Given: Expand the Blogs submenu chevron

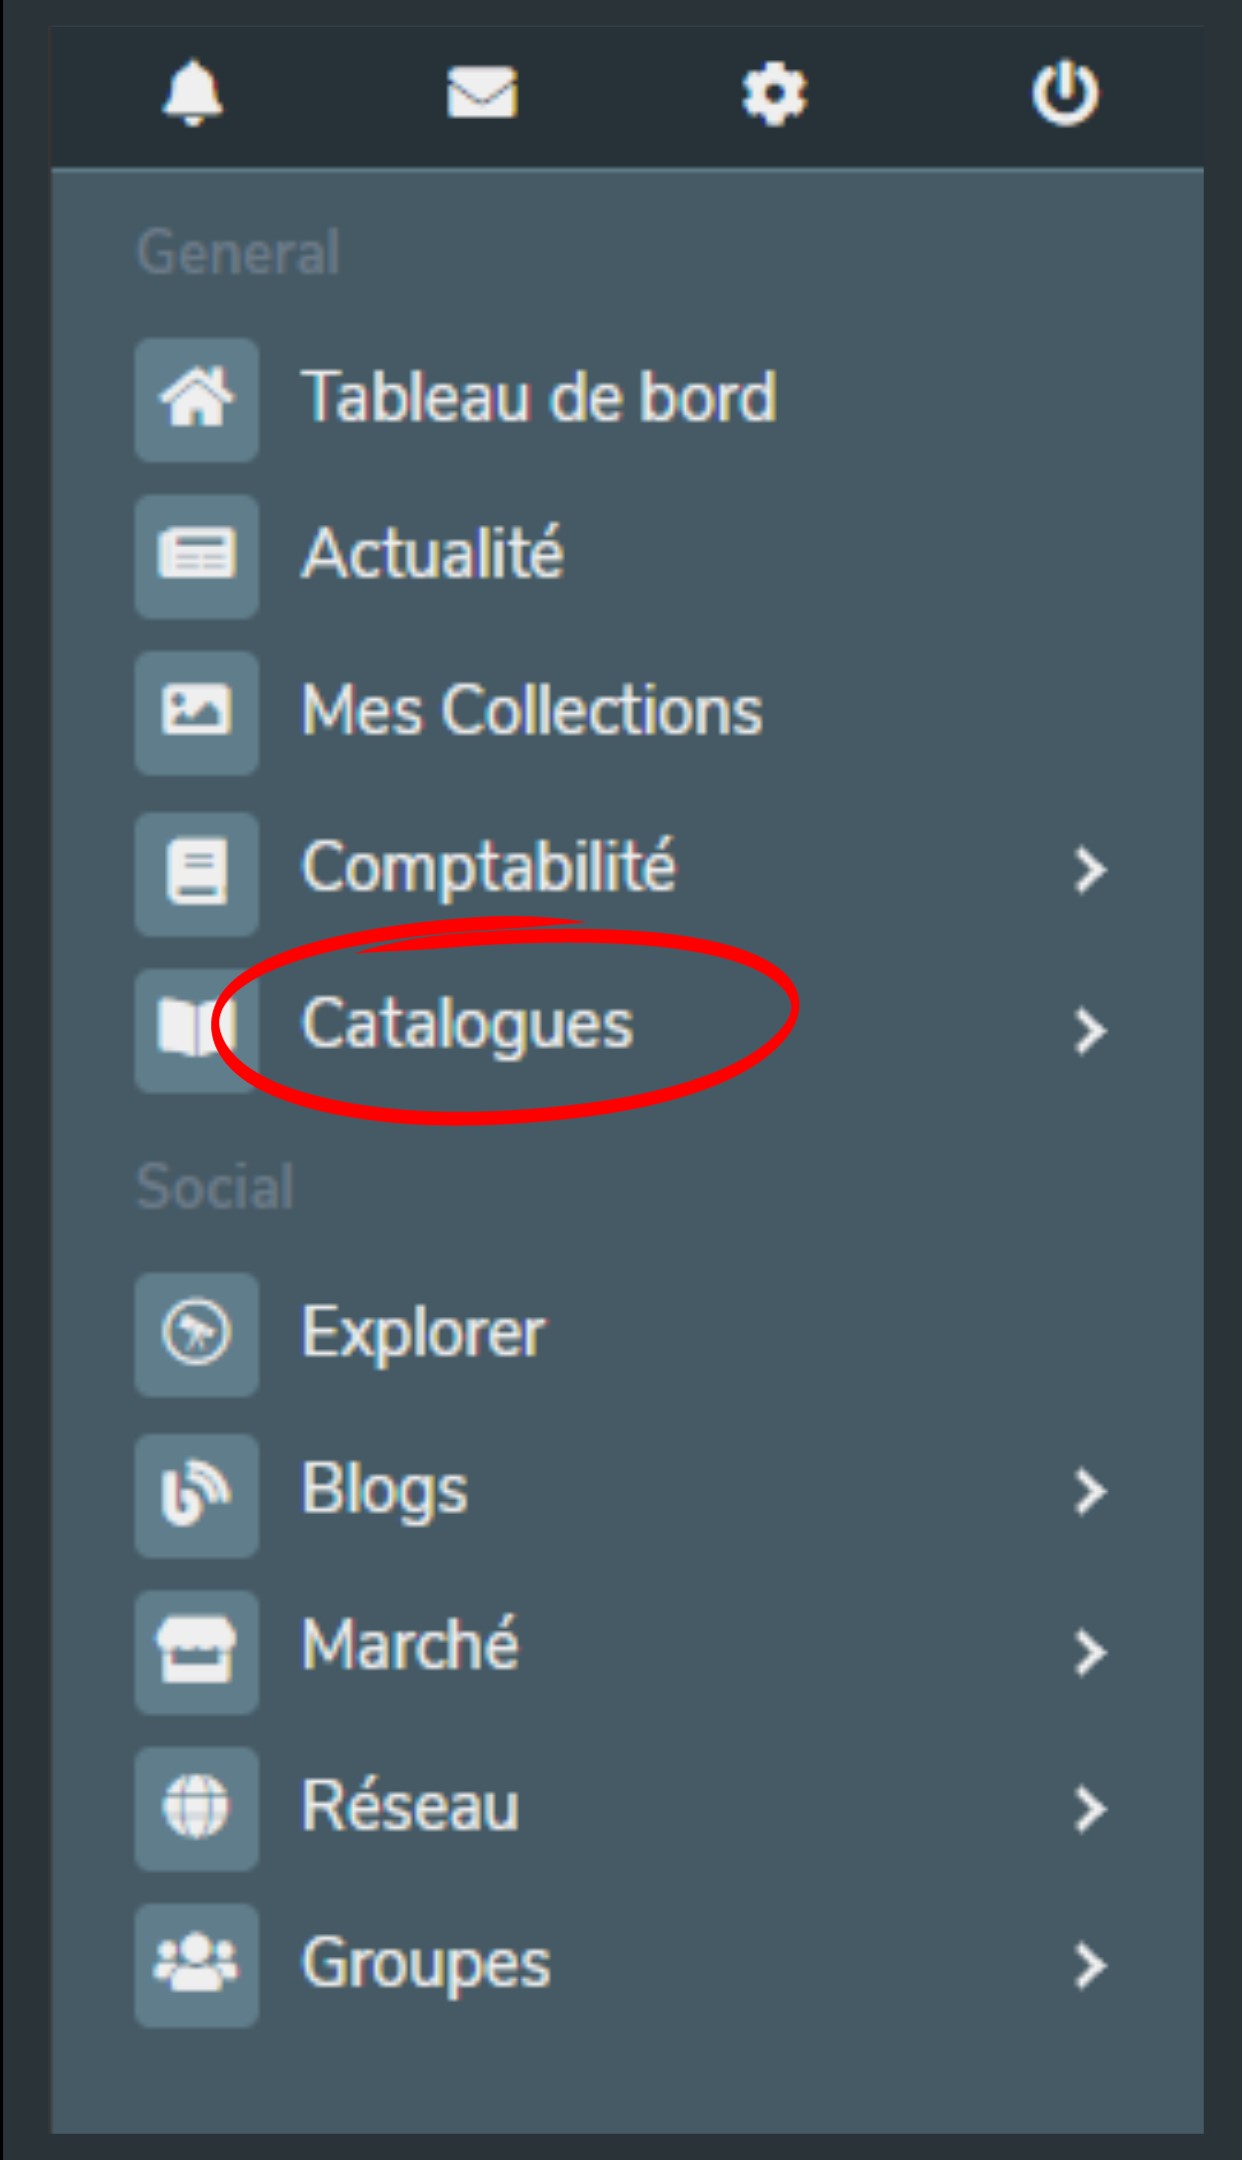Looking at the screenshot, I should pyautogui.click(x=1089, y=1492).
